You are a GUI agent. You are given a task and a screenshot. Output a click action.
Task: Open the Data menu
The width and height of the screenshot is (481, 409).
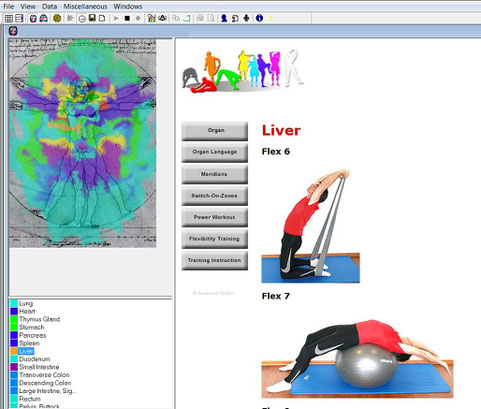pyautogui.click(x=49, y=6)
